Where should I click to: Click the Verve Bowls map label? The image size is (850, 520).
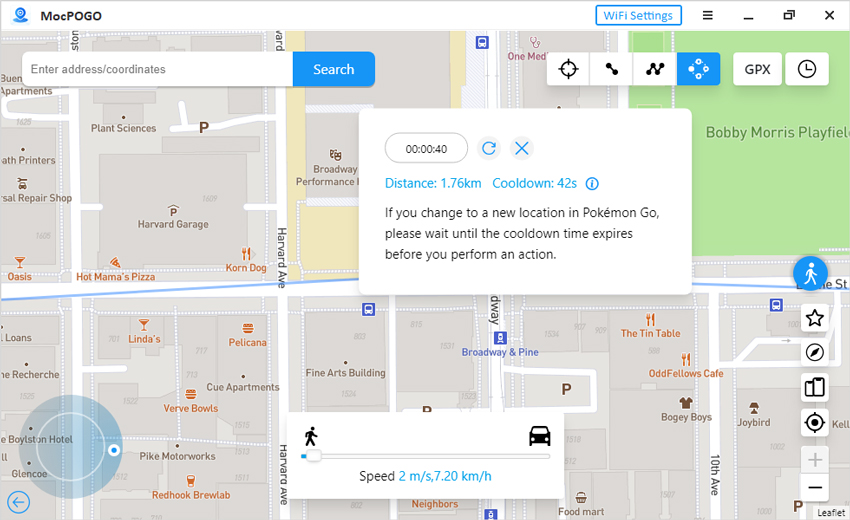pyautogui.click(x=191, y=408)
